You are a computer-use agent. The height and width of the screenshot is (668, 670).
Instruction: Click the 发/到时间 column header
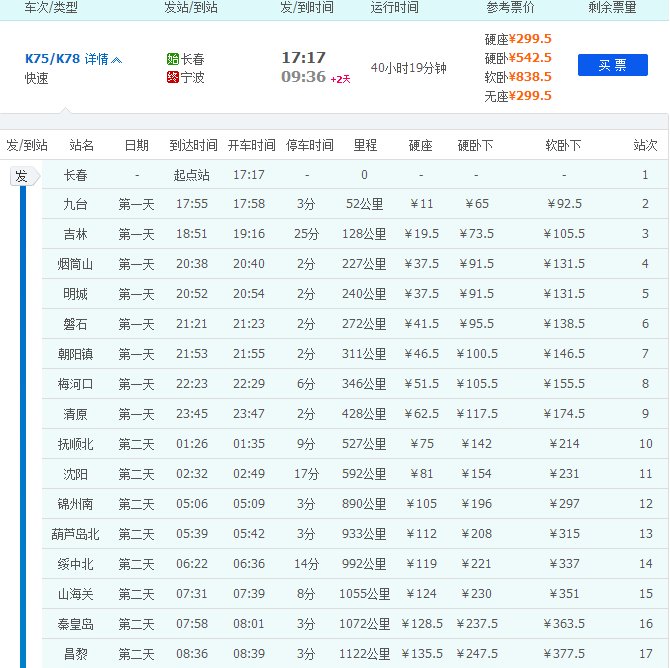pos(306,7)
